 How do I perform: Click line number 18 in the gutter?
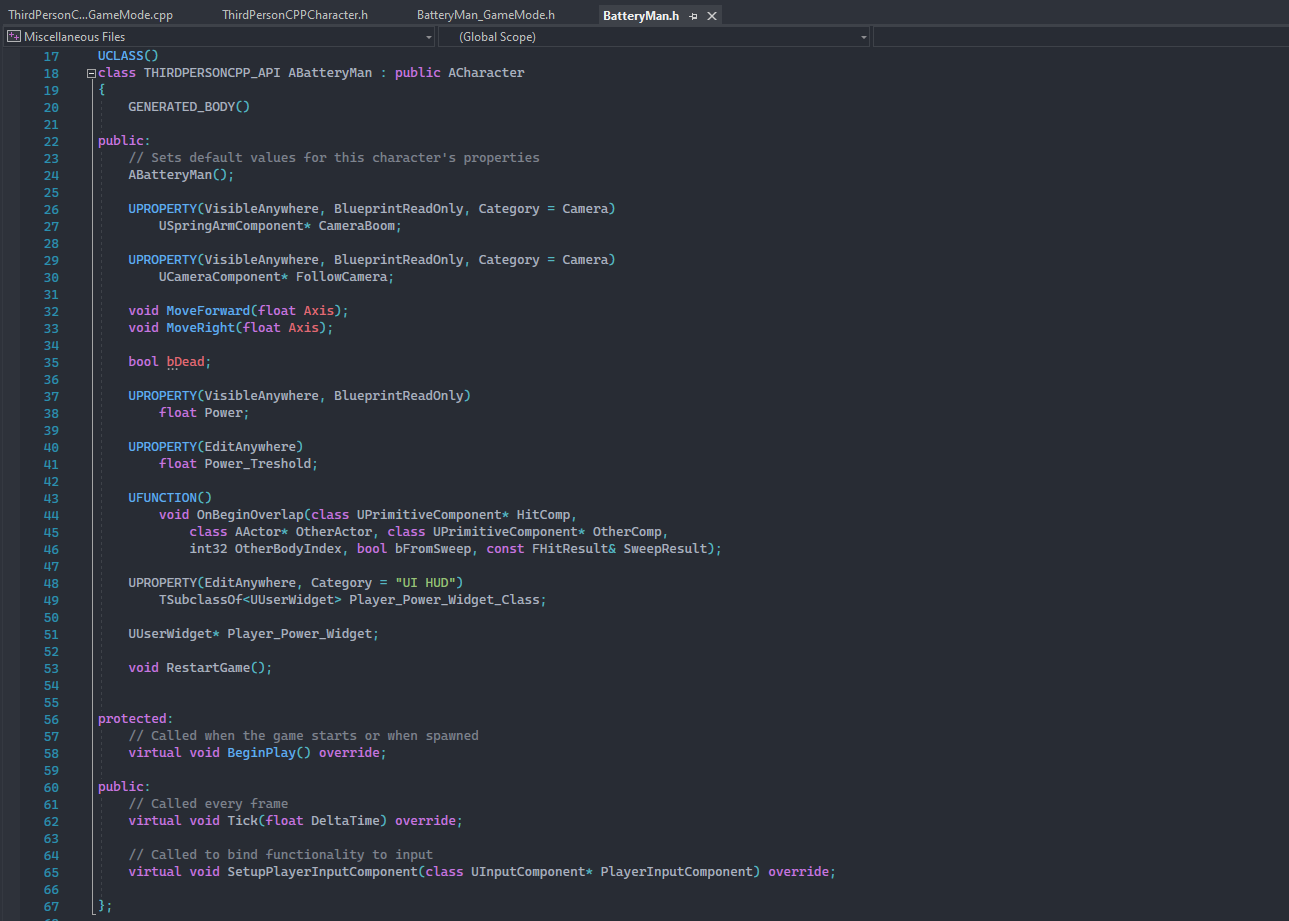coord(52,73)
